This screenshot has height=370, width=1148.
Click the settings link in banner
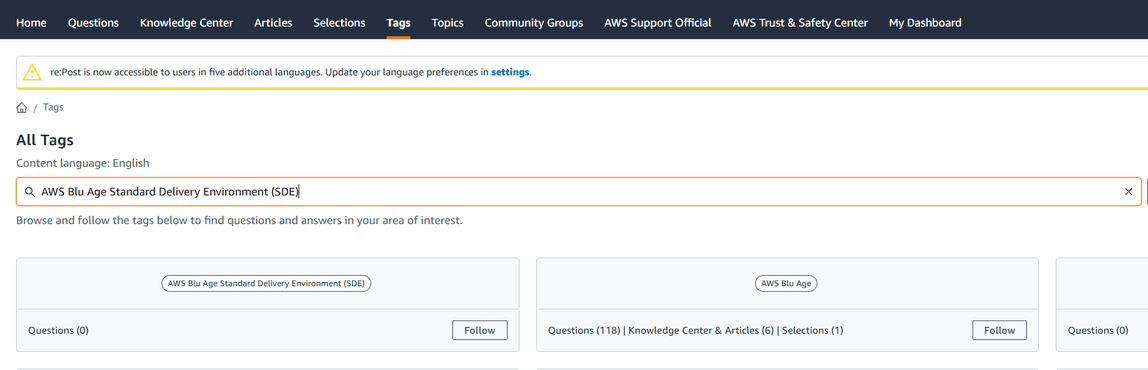tap(510, 73)
